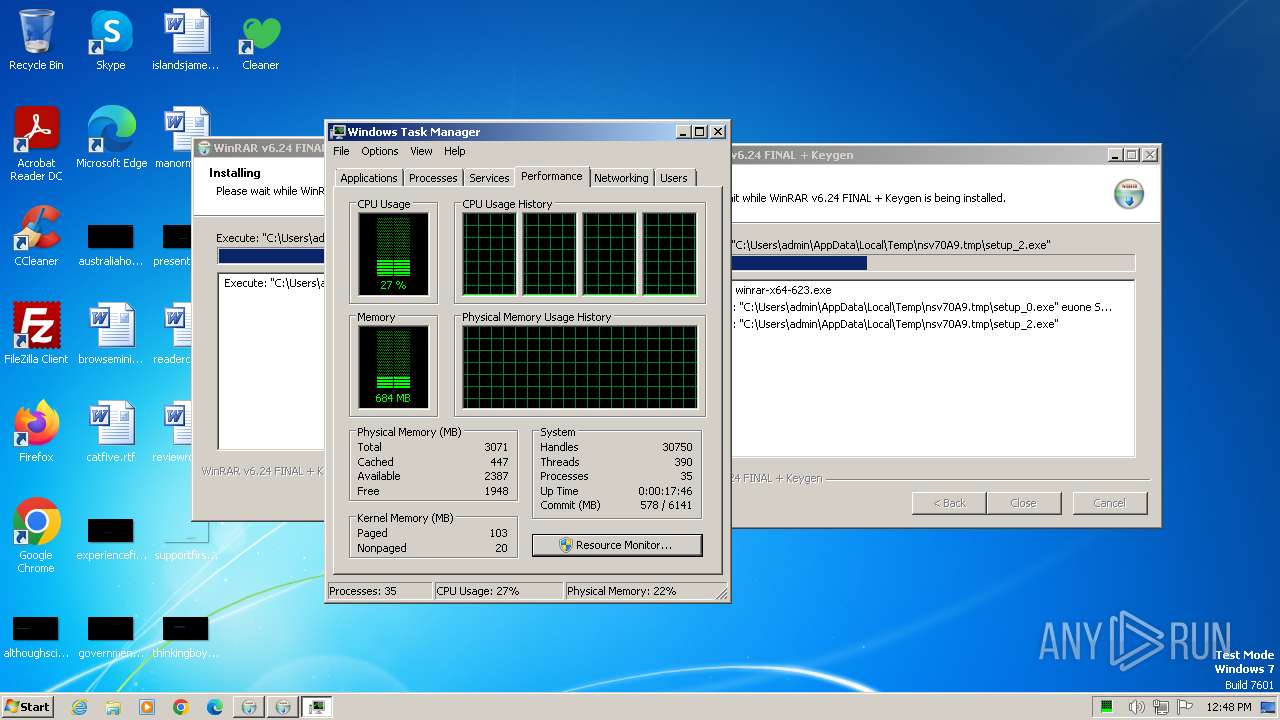Switch to second installer taskbar button
This screenshot has height=720, width=1280.
[x=283, y=707]
